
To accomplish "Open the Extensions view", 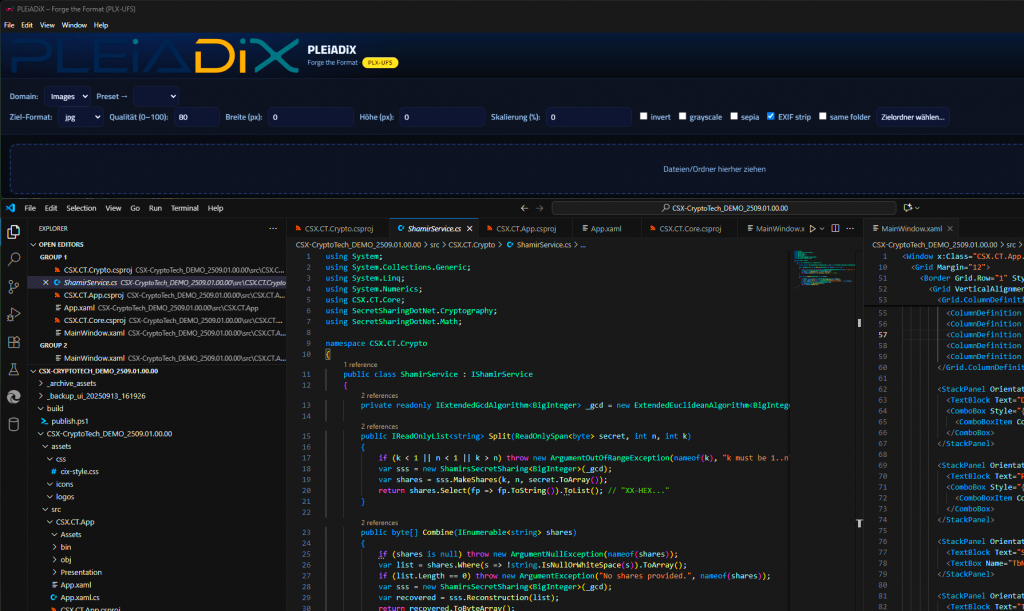I will [x=14, y=342].
